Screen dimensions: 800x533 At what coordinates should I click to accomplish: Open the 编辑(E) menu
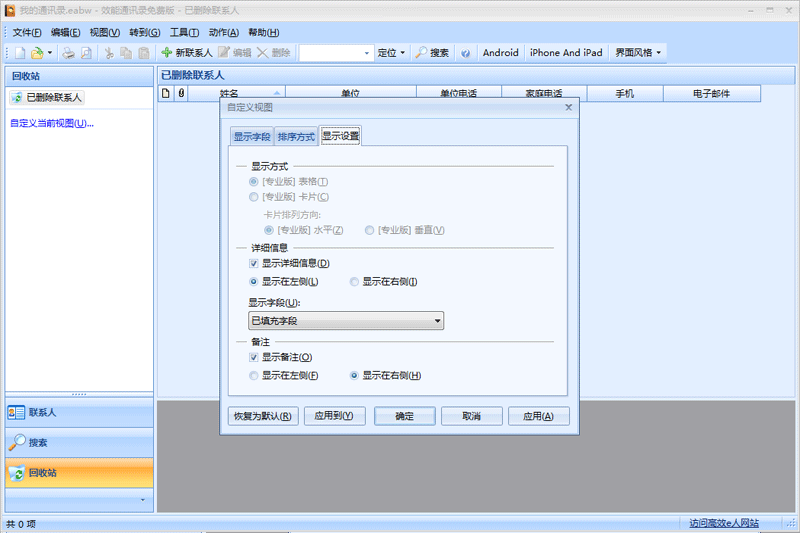[65, 33]
